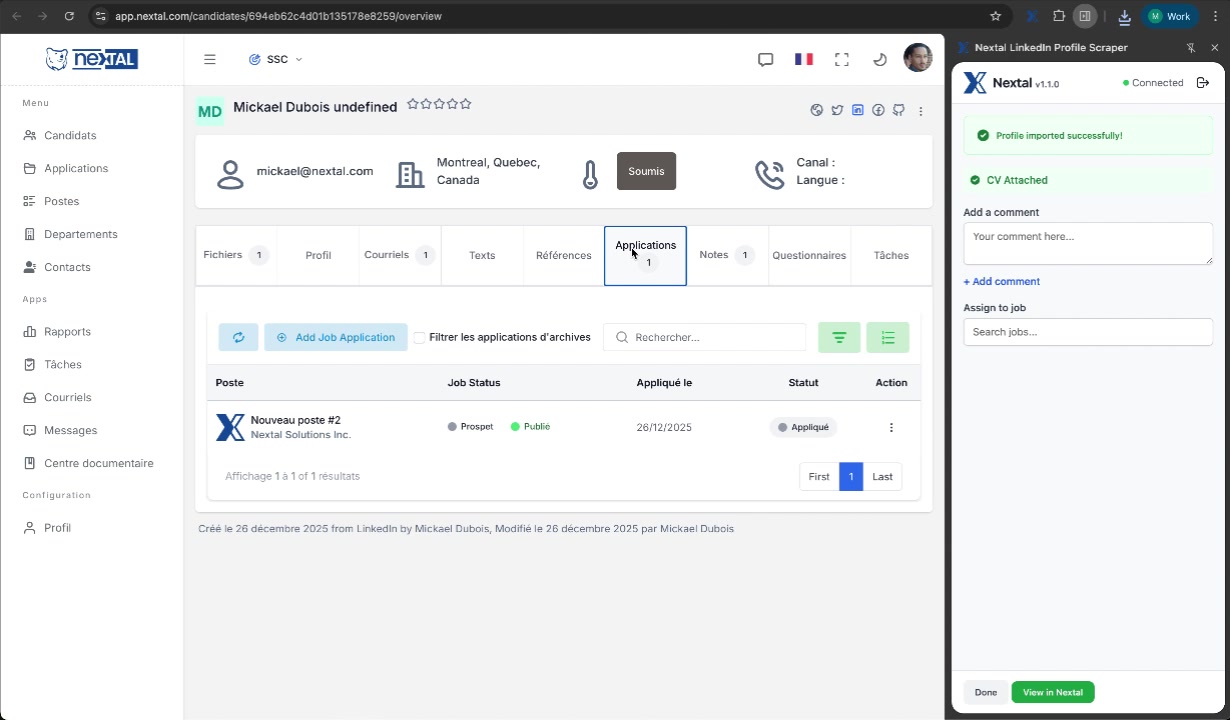Enter fullscreen with the expand icon
This screenshot has height=720, width=1230.
point(842,60)
